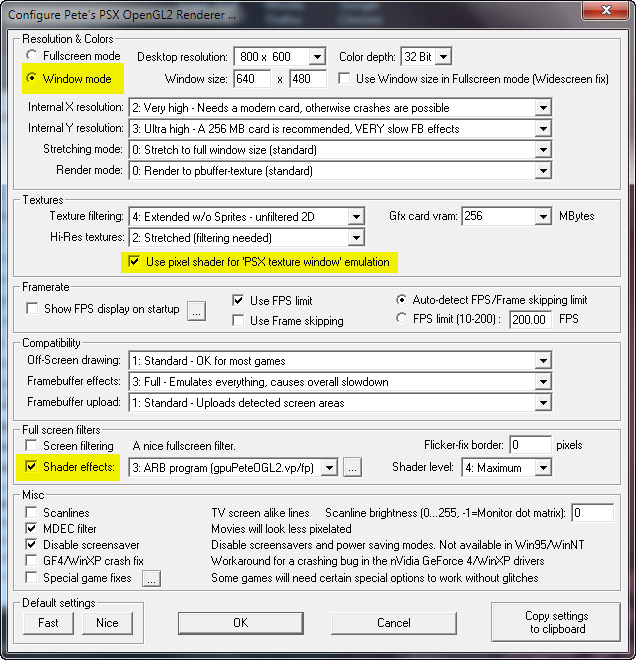Open the Gfx card vram dropdown
Viewport: 636px width, 660px height.
click(506, 216)
